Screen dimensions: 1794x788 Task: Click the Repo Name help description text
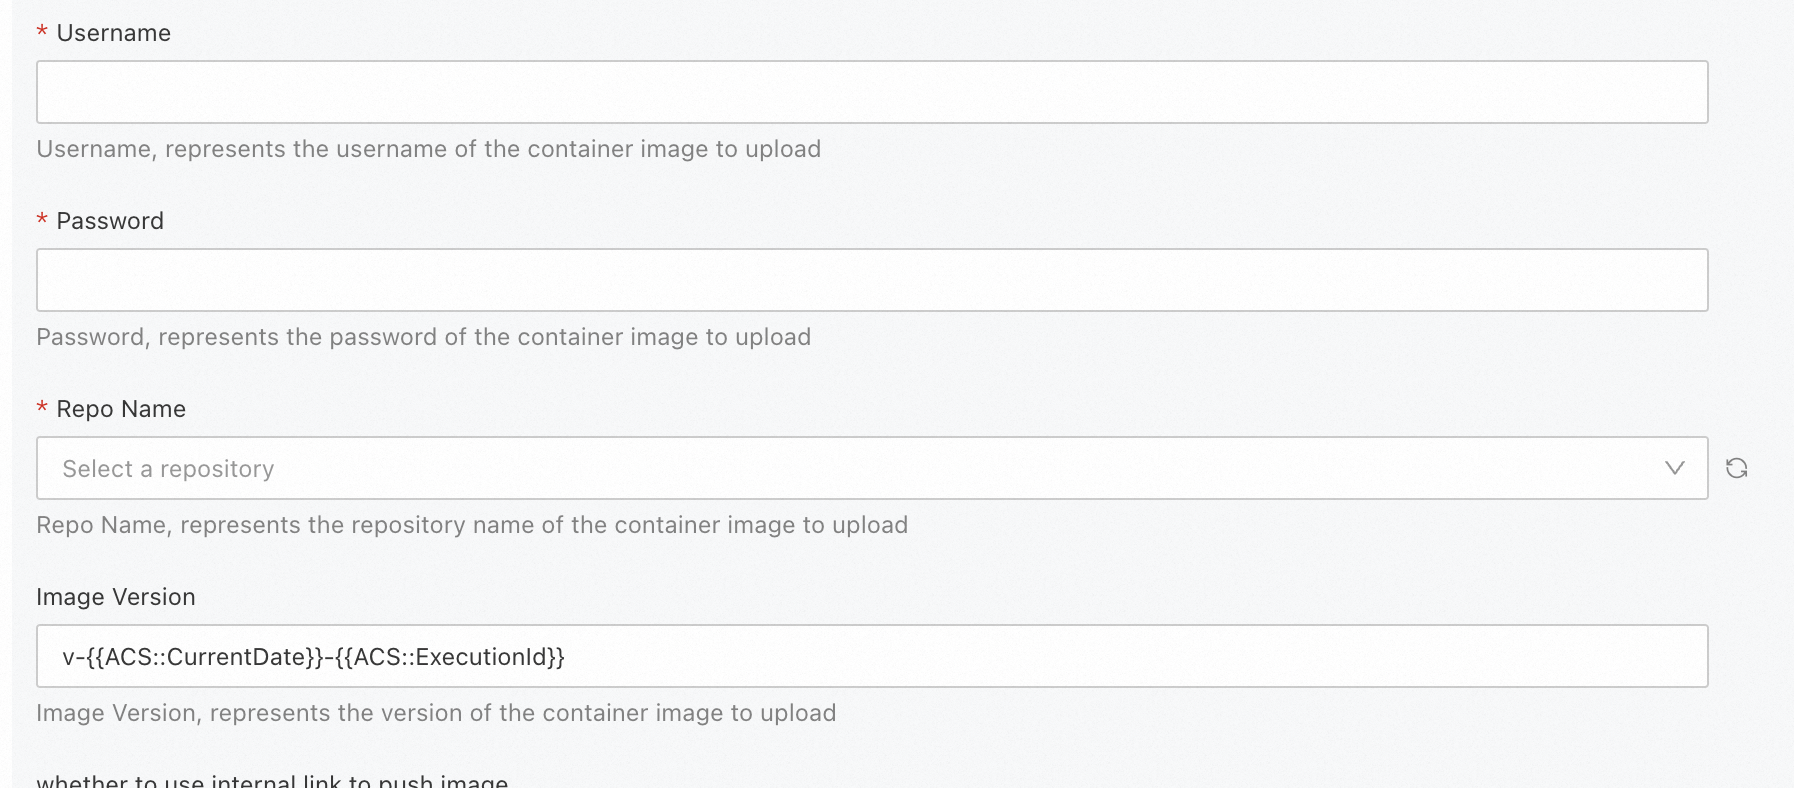click(x=472, y=525)
